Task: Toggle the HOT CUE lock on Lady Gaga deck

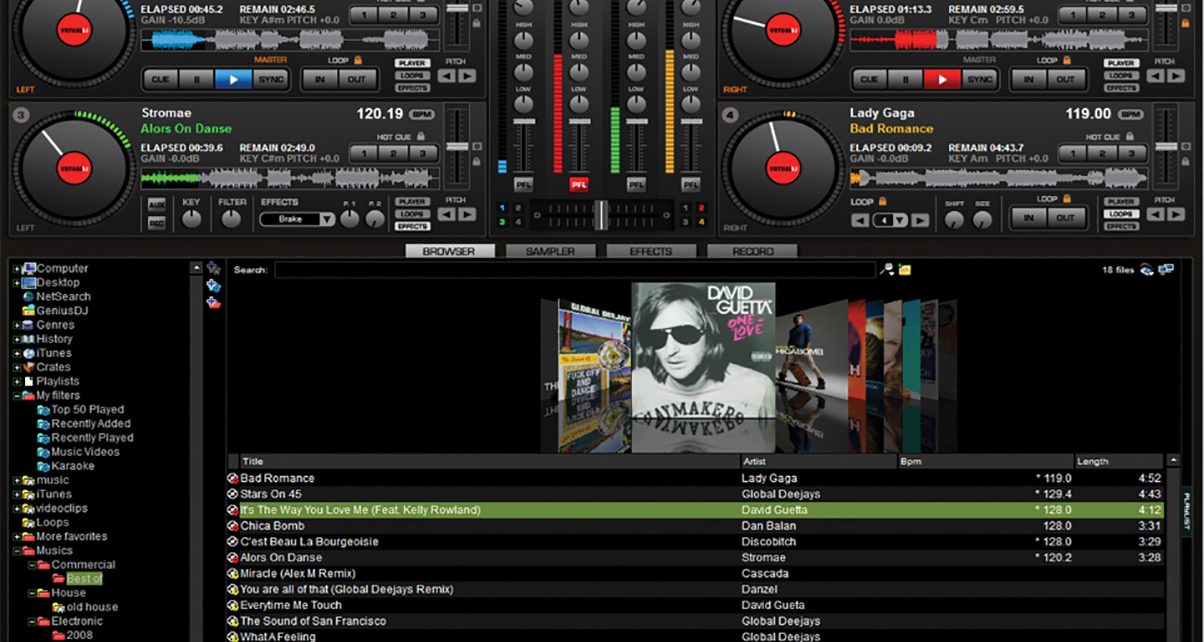Action: pyautogui.click(x=1129, y=136)
